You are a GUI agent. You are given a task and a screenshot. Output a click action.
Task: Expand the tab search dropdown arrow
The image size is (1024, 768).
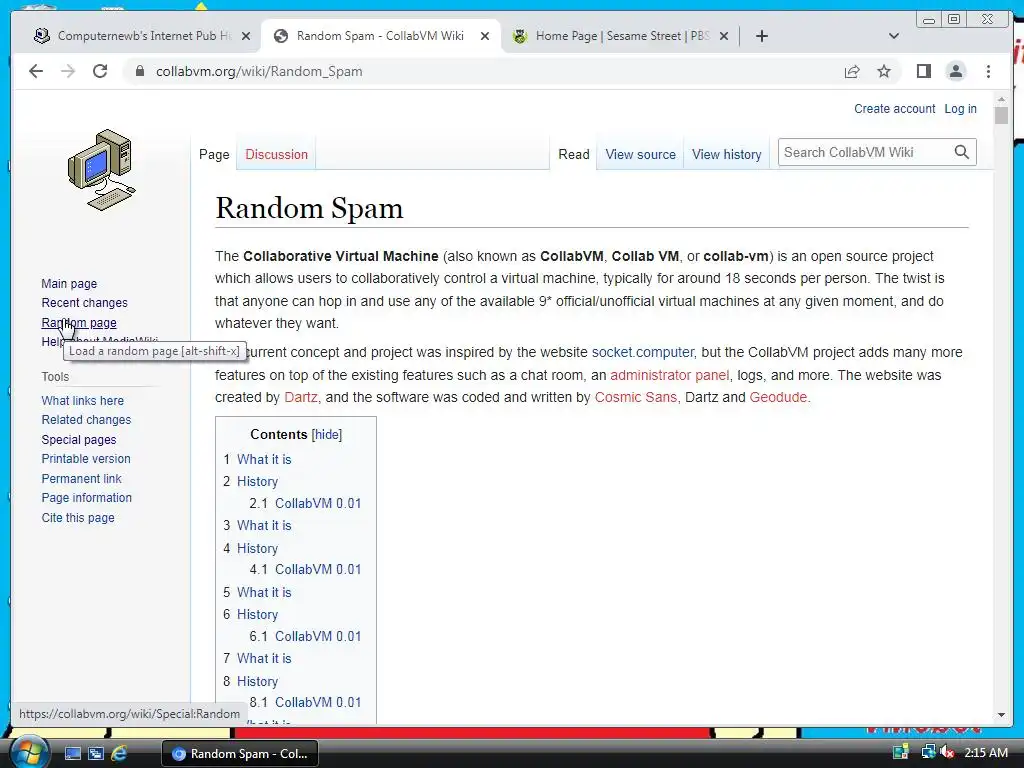point(894,36)
